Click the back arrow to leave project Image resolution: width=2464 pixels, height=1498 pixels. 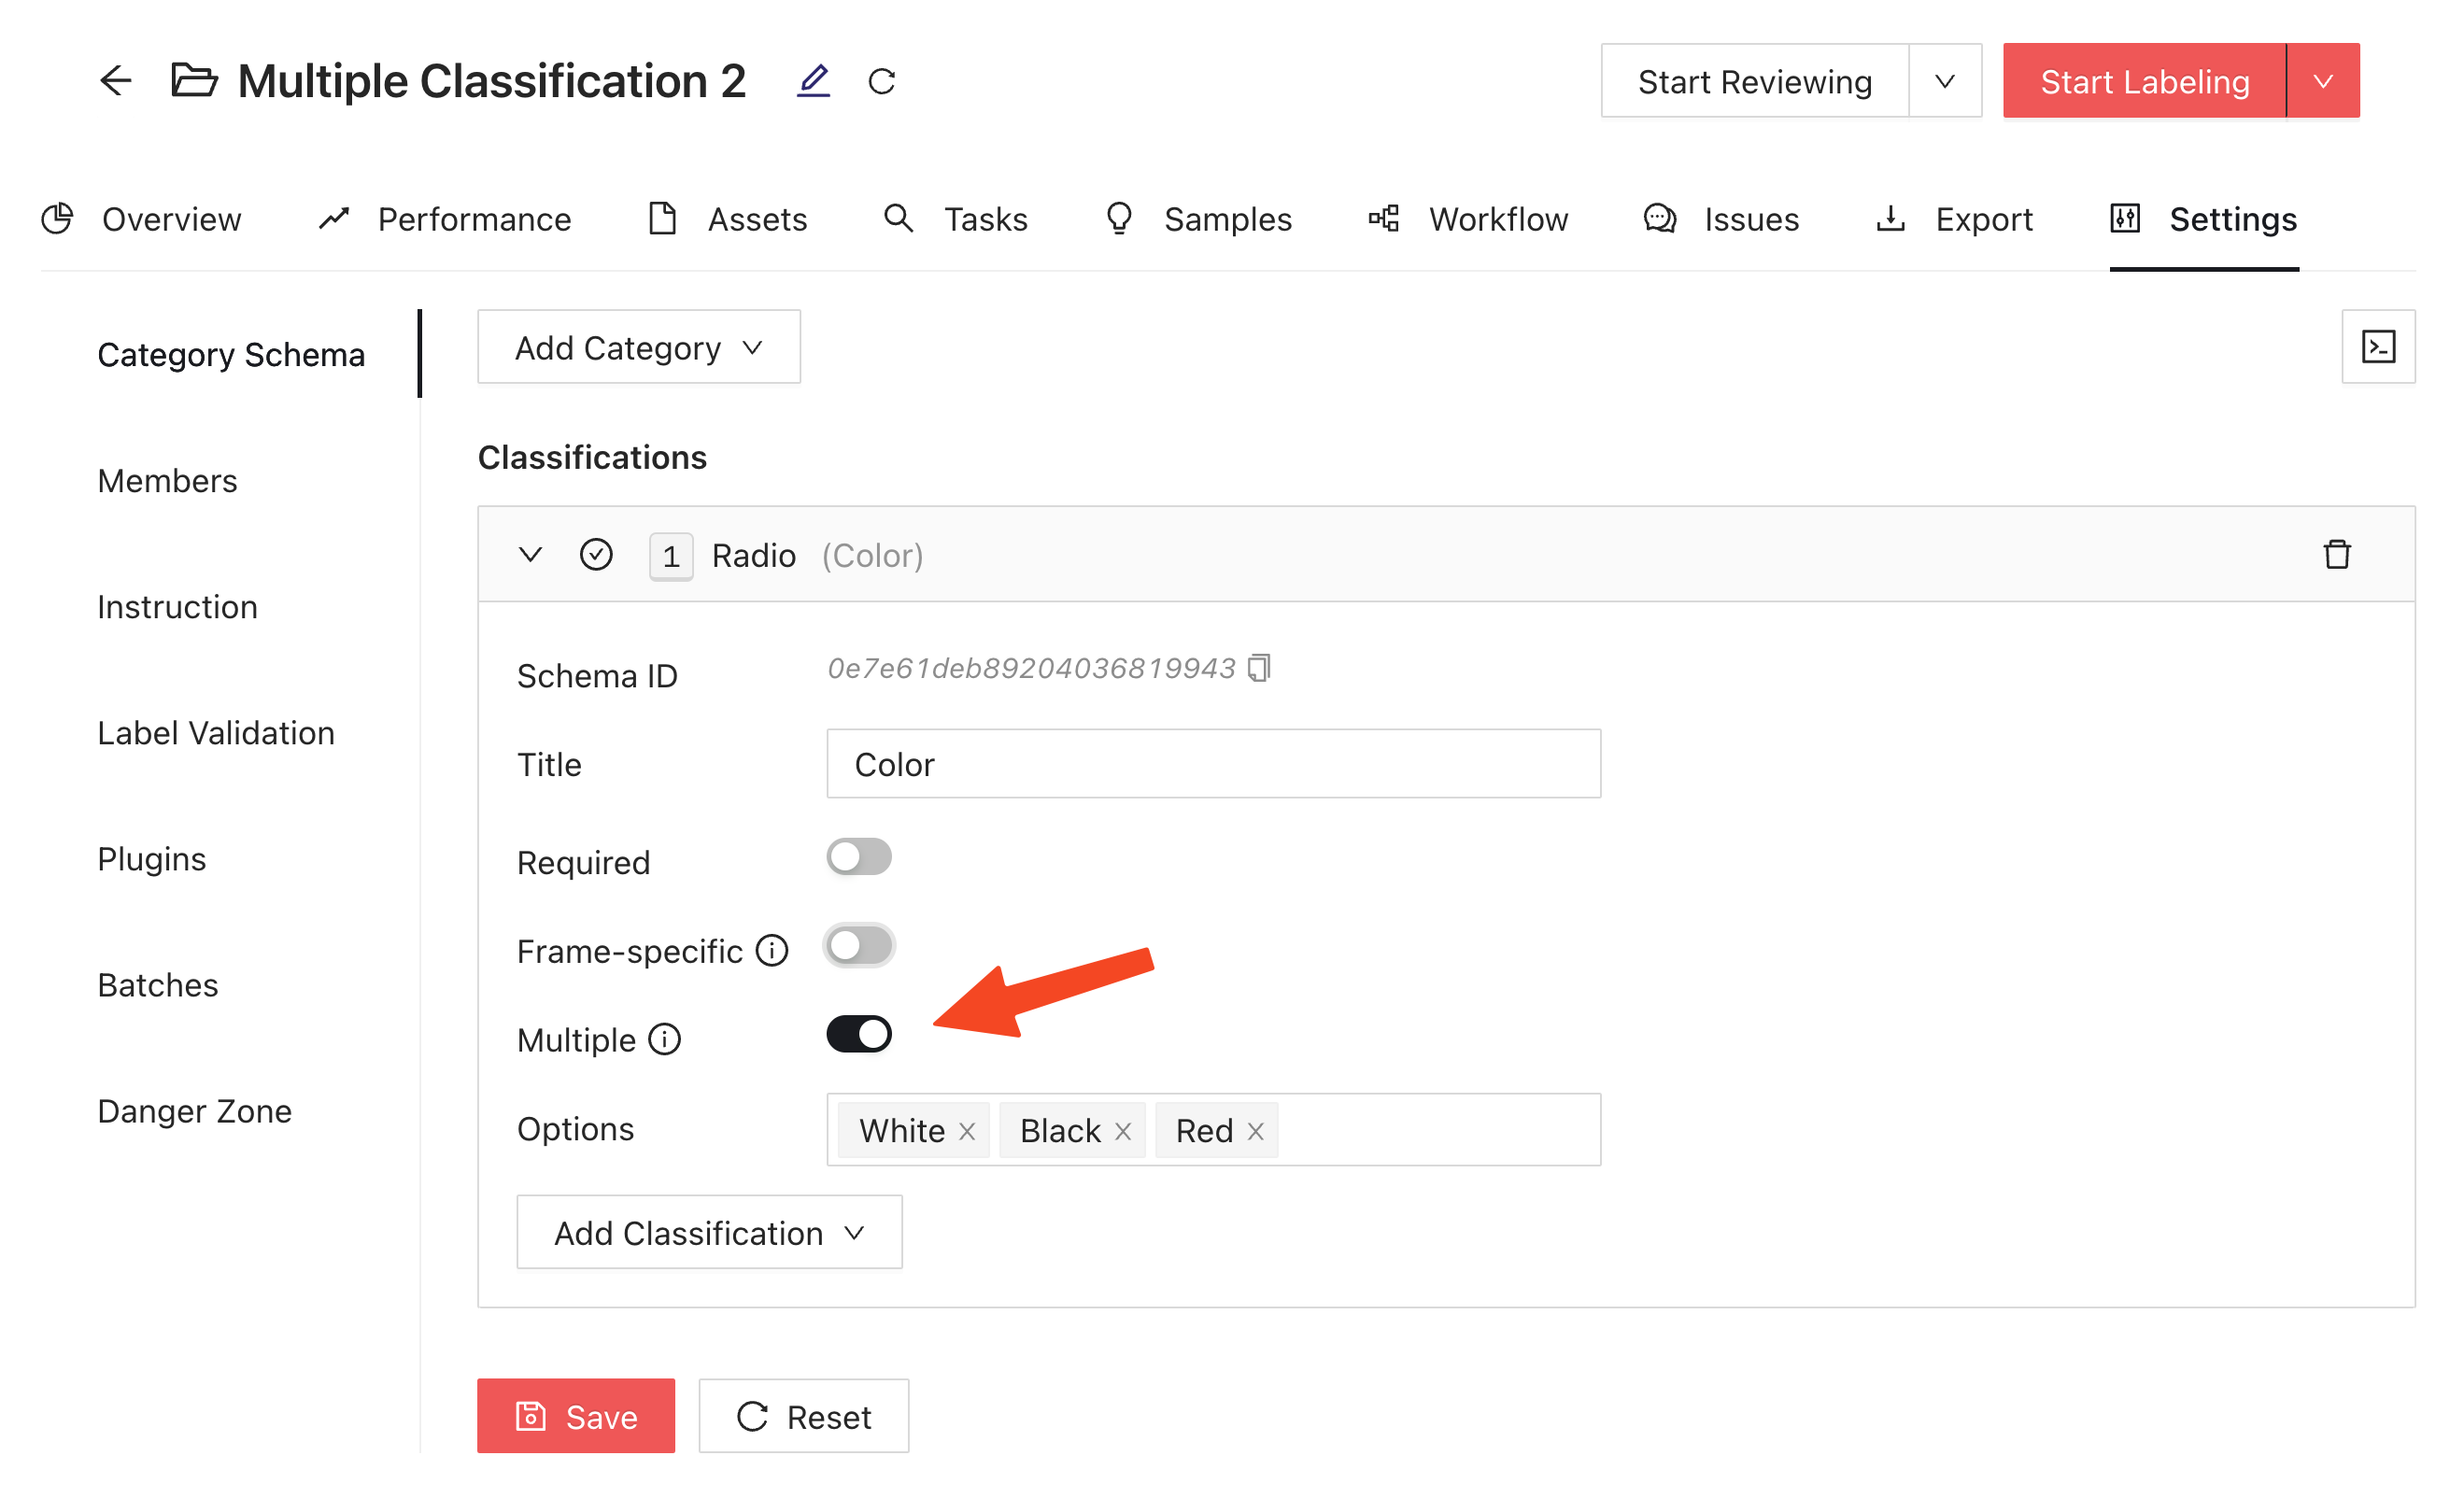115,81
